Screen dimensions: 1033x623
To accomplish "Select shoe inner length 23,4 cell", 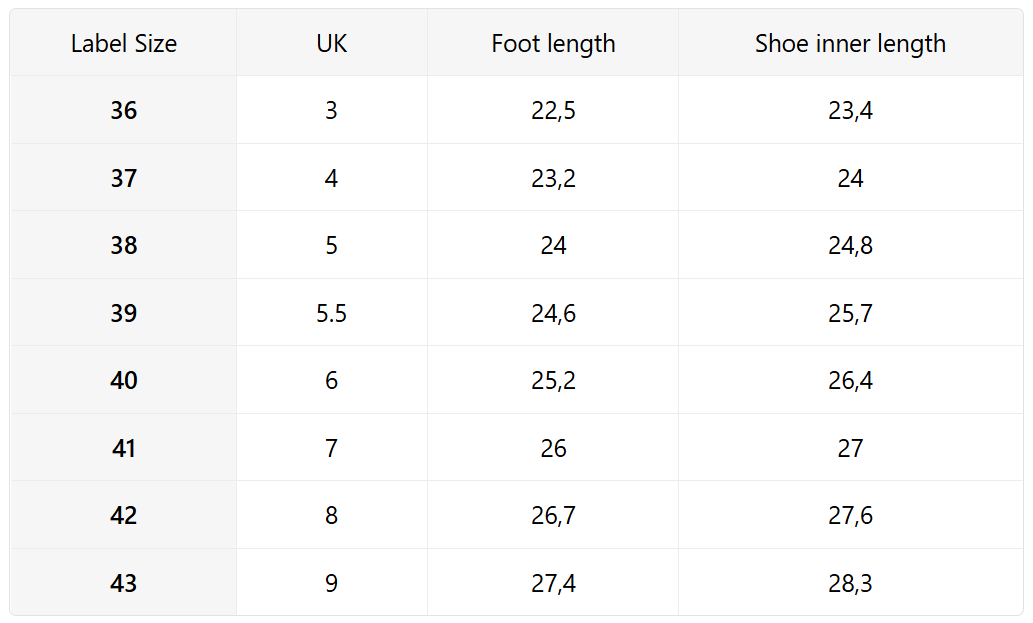I will click(x=850, y=111).
